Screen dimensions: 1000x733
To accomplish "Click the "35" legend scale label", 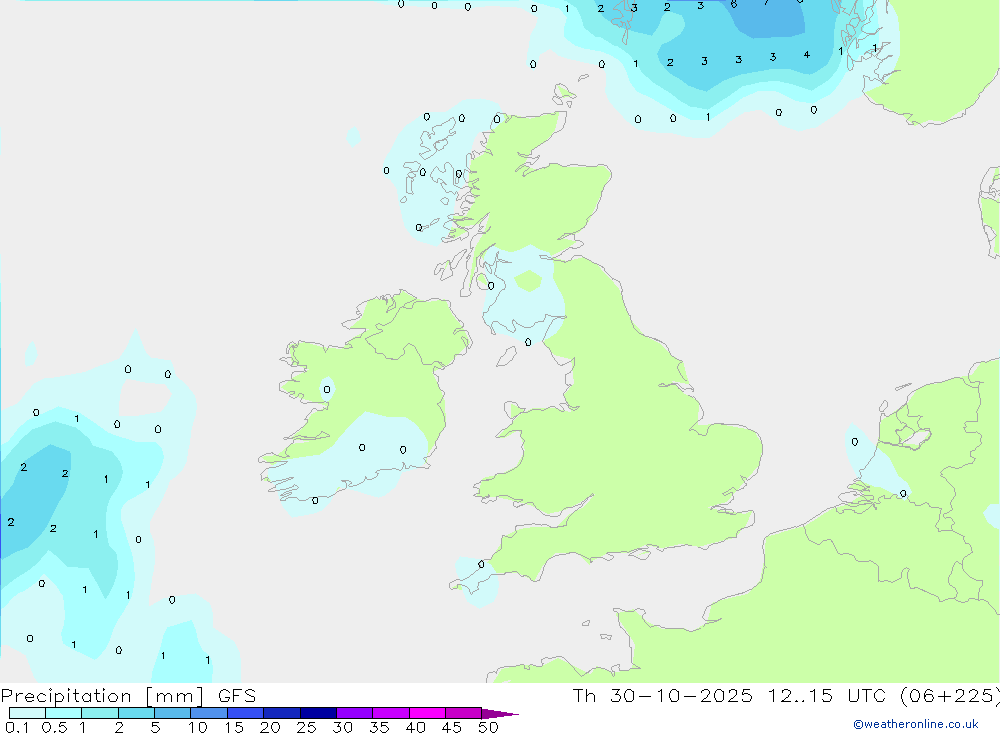I will 379,727.
